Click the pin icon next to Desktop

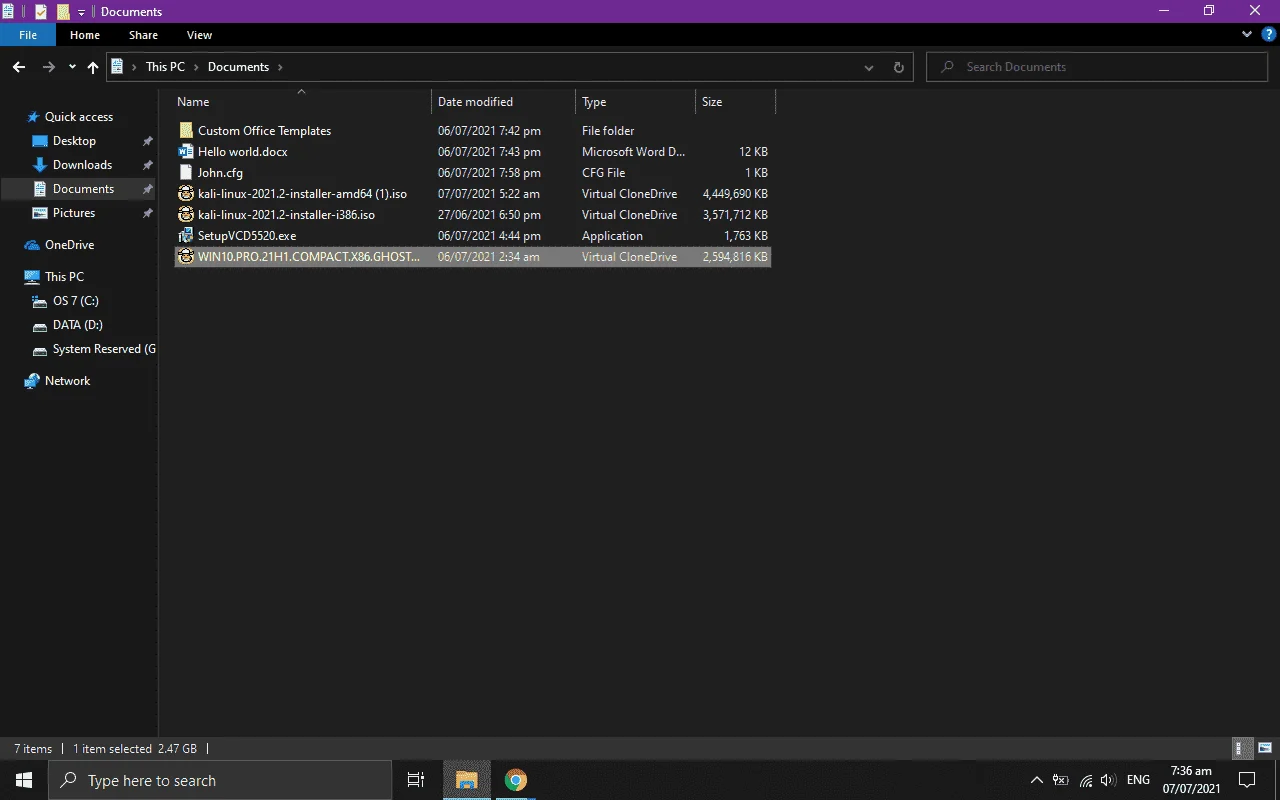147,141
